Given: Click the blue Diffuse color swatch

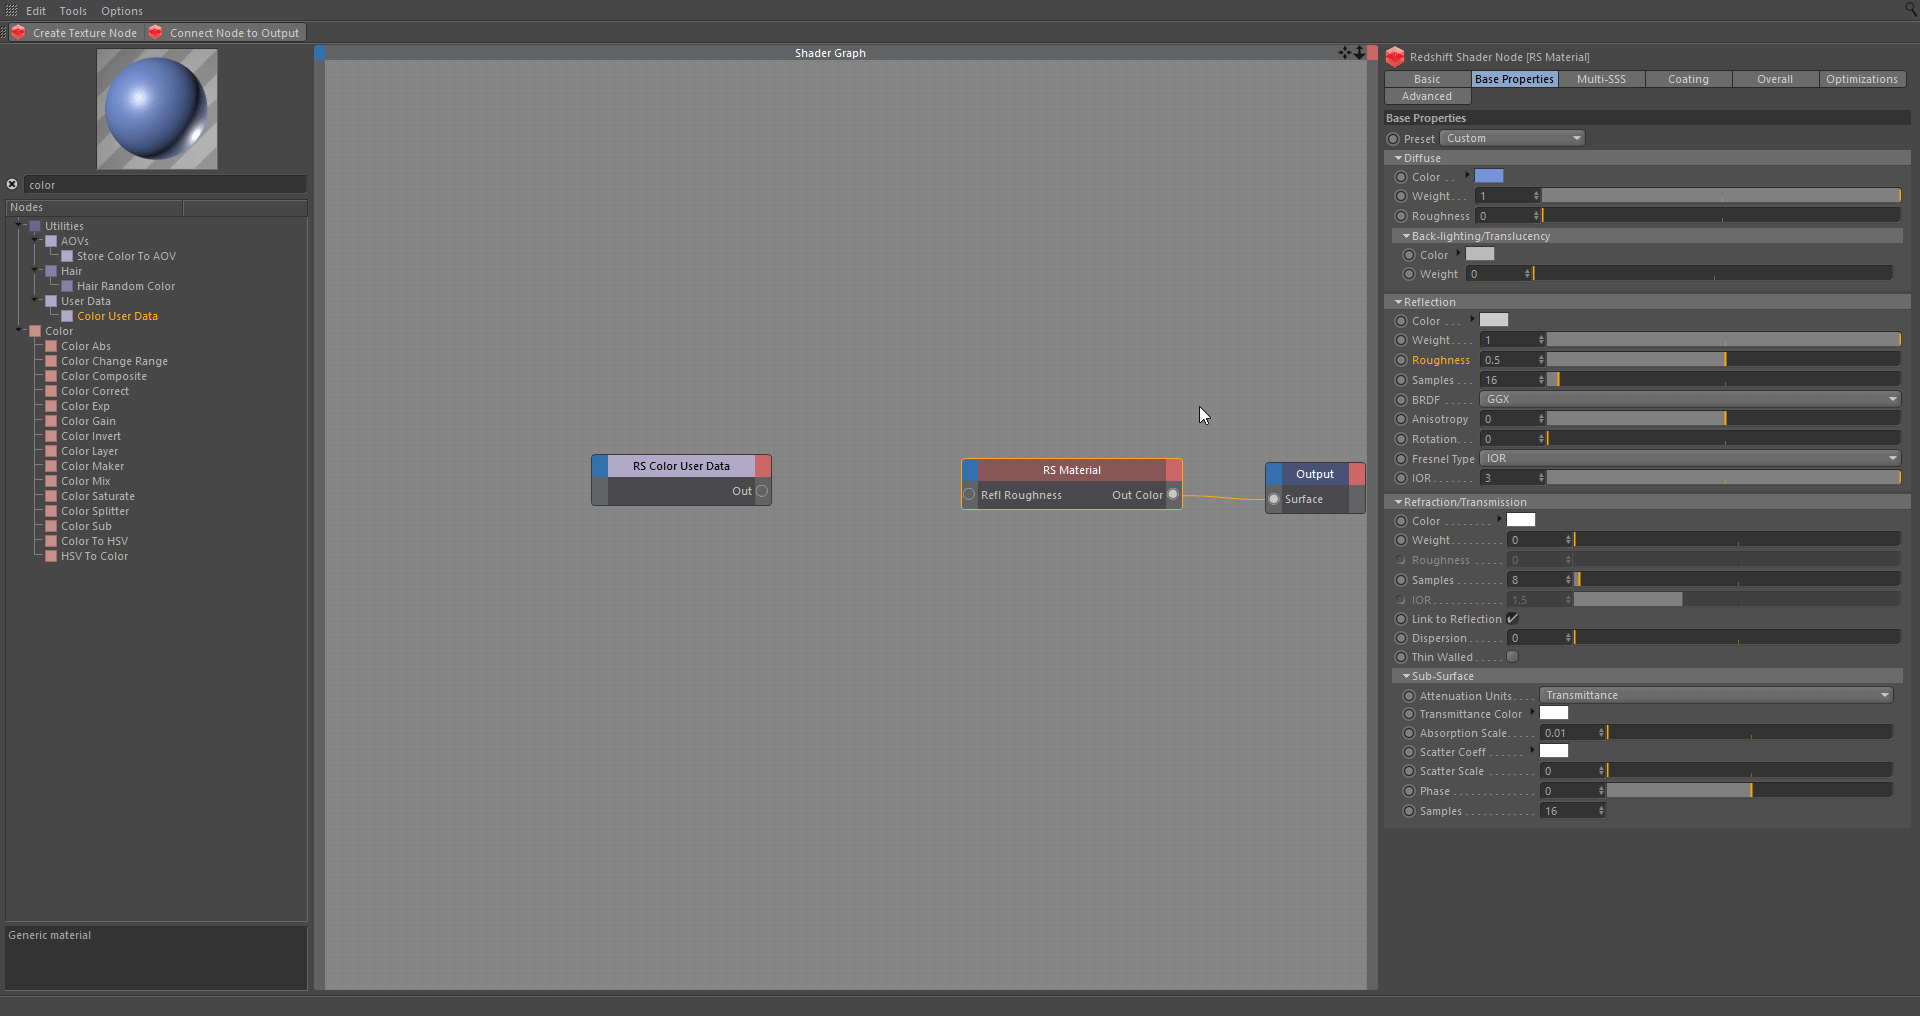Looking at the screenshot, I should click(1489, 176).
